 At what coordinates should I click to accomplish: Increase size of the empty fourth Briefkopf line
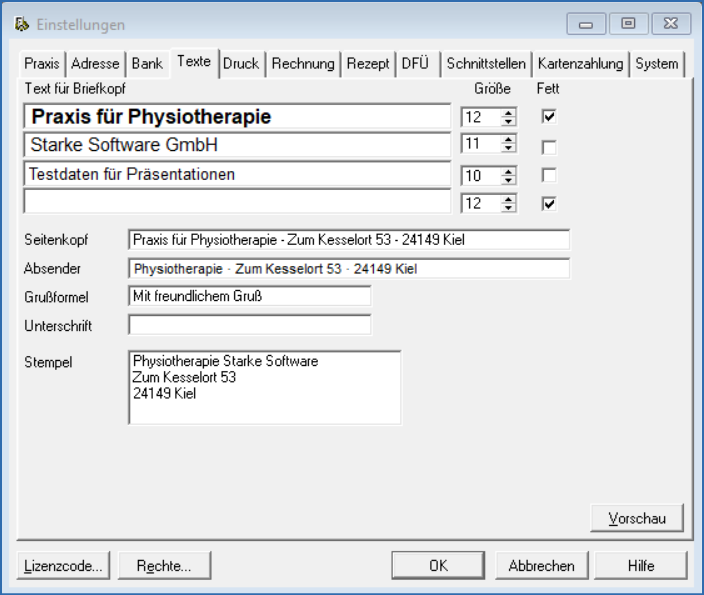click(508, 199)
